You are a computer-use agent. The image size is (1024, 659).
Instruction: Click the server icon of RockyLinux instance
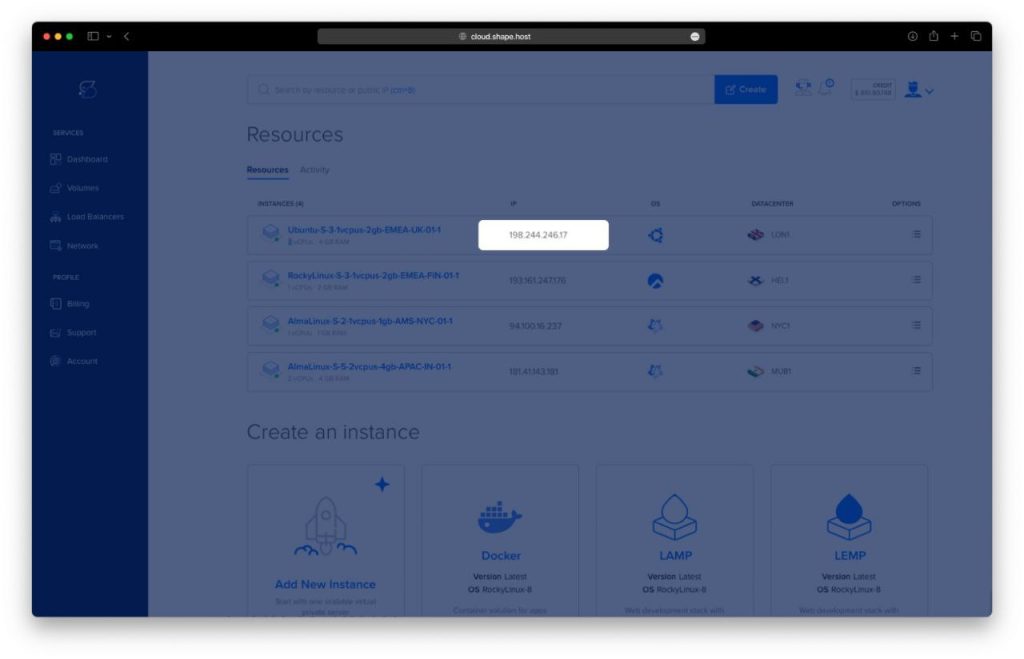point(270,278)
